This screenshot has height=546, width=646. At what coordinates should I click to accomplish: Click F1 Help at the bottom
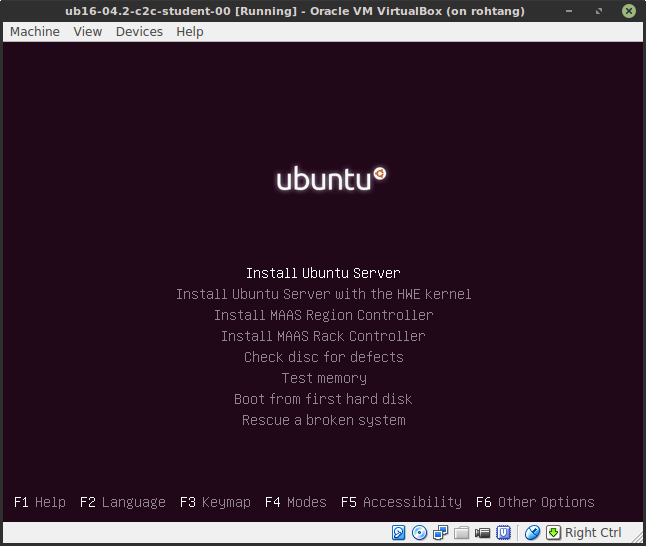click(40, 502)
